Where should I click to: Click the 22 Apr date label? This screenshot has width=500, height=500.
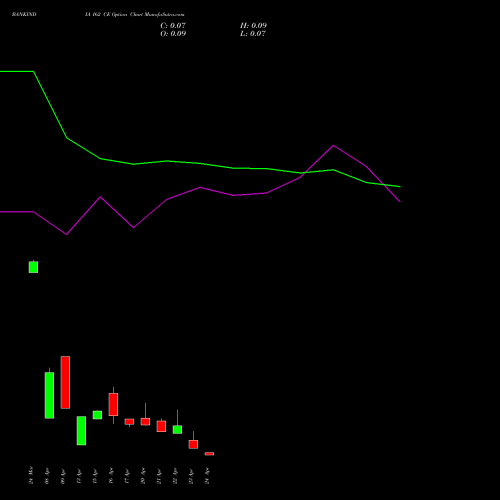tap(175, 476)
